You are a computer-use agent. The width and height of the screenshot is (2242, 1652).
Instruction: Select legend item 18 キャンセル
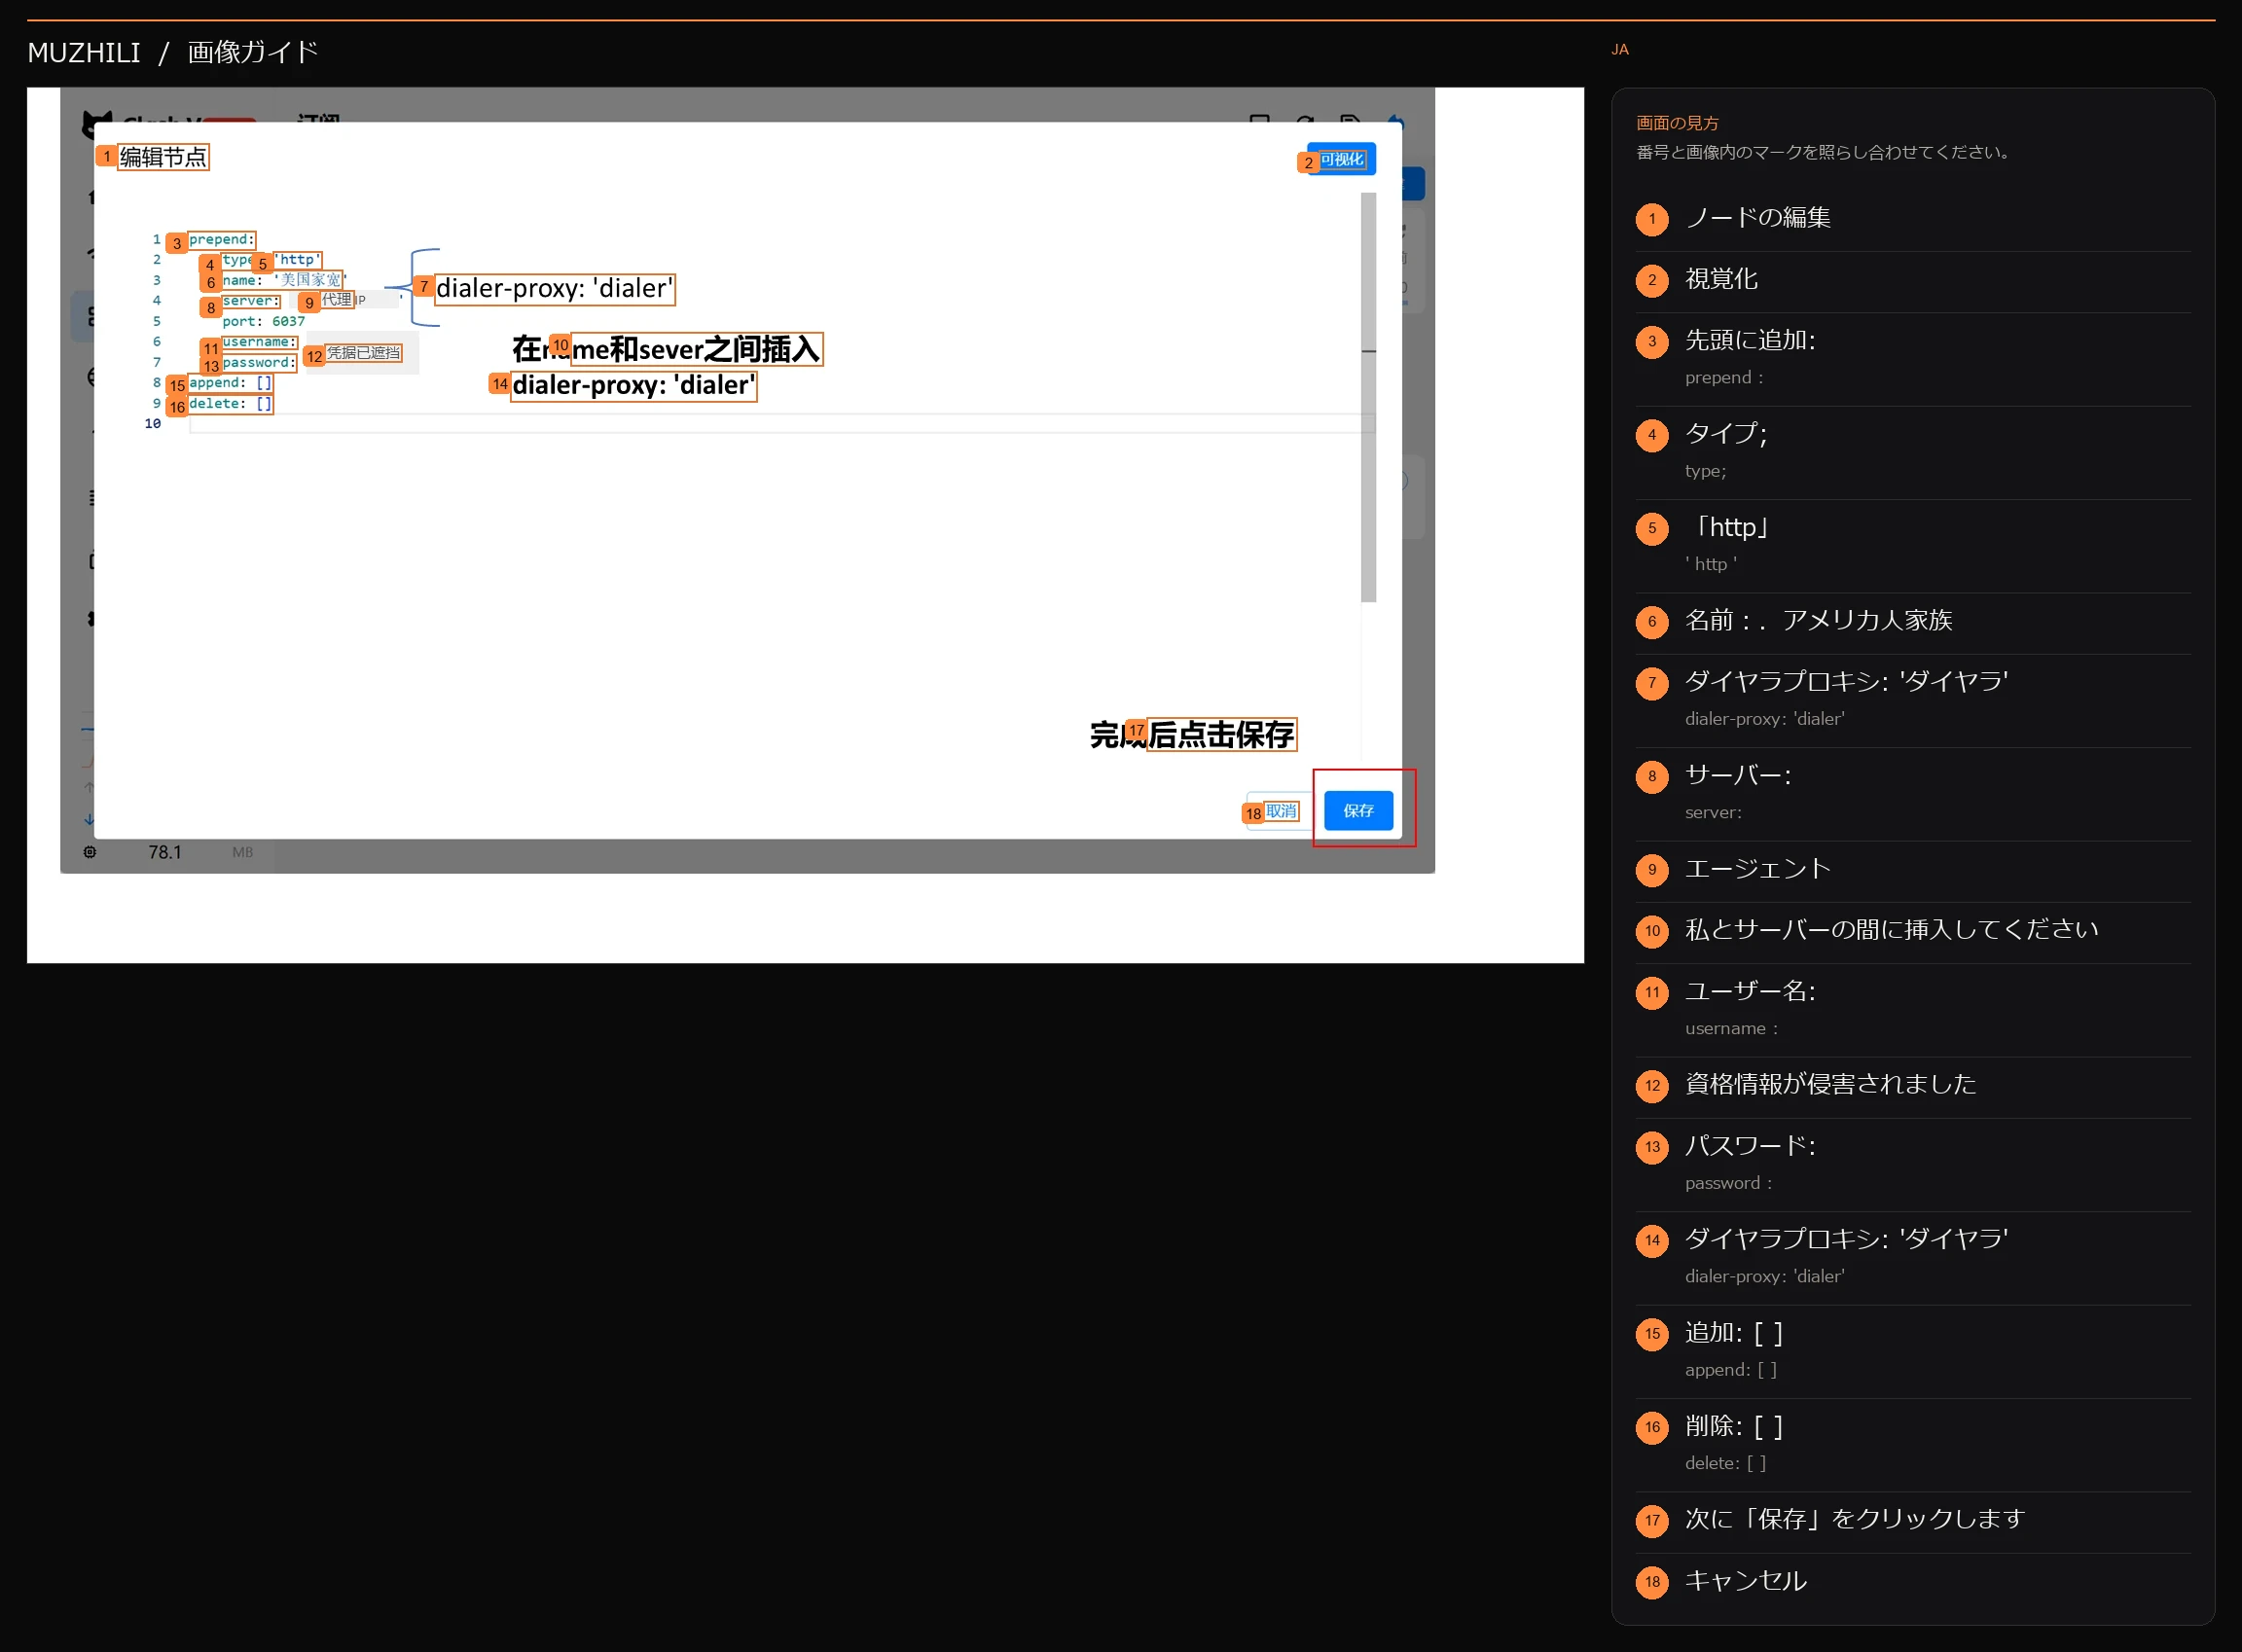(x=1913, y=1582)
